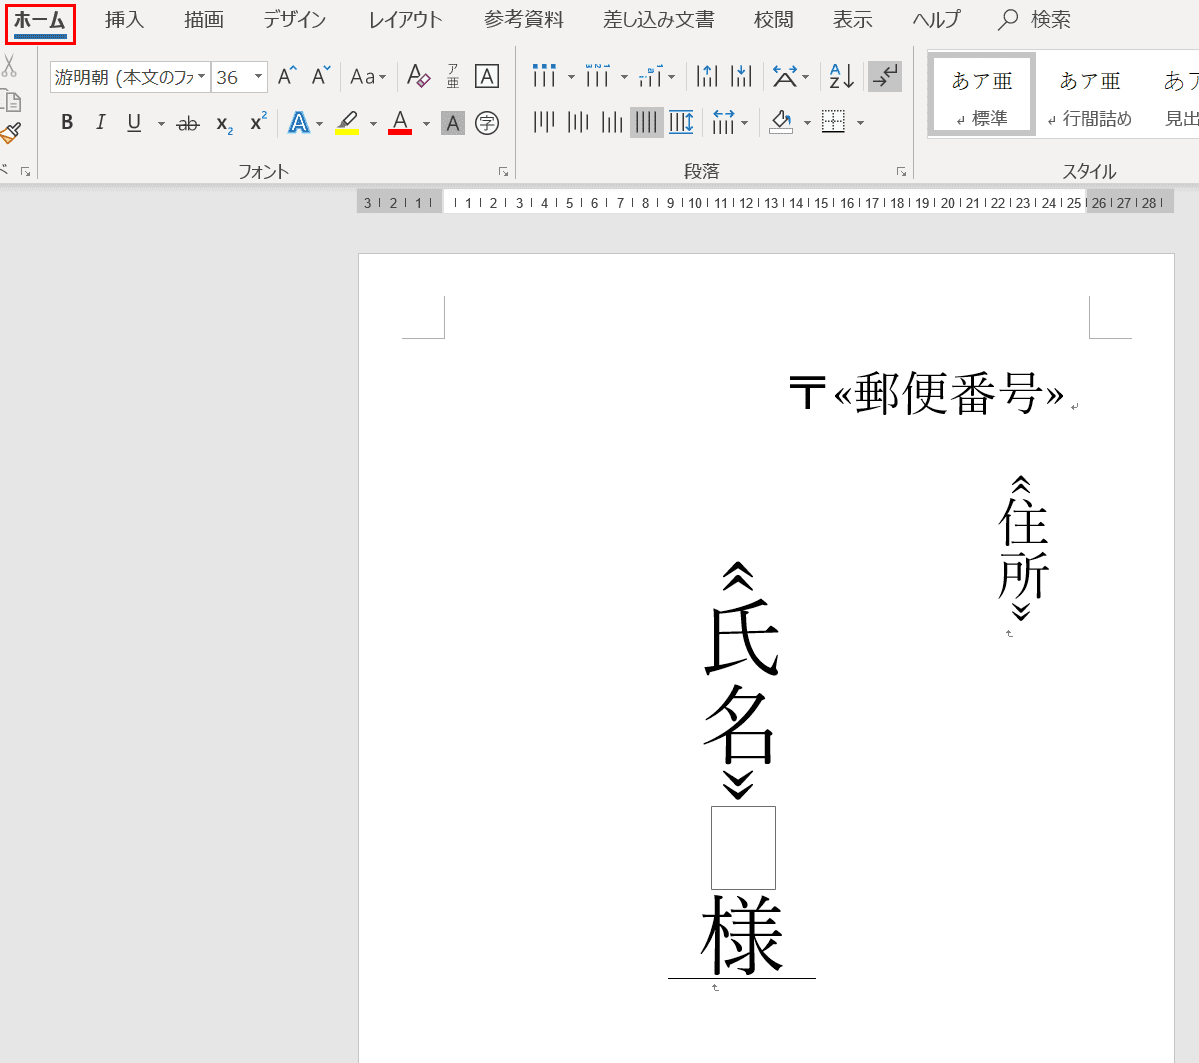Toggle Underline formatting
Viewport: 1199px width, 1063px height.
pyautogui.click(x=134, y=122)
